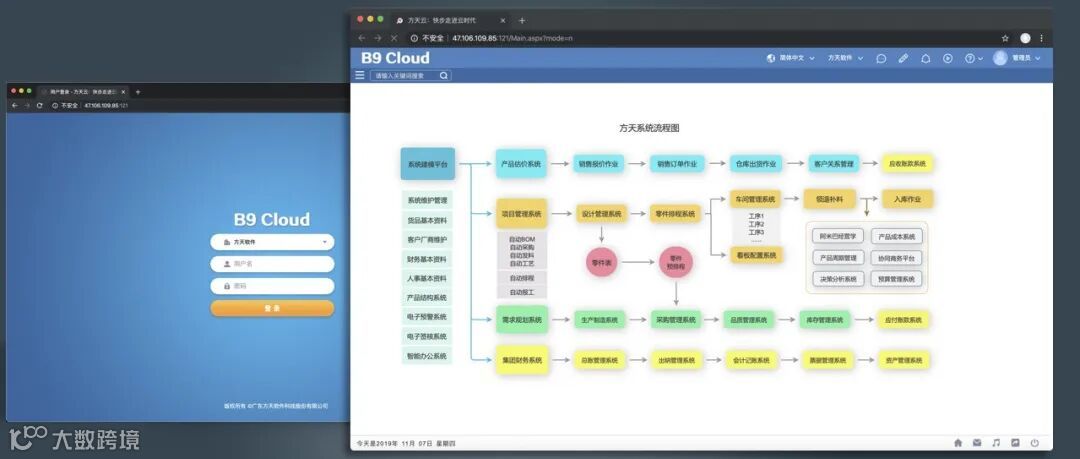1080x459 pixels.
Task: Click the 项目管理系统 flowchart node
Action: coord(521,214)
